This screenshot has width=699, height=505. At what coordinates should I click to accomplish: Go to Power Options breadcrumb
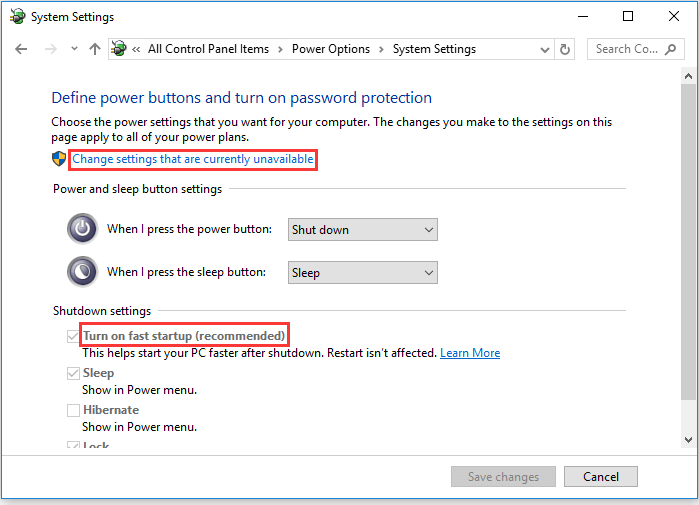coord(331,49)
